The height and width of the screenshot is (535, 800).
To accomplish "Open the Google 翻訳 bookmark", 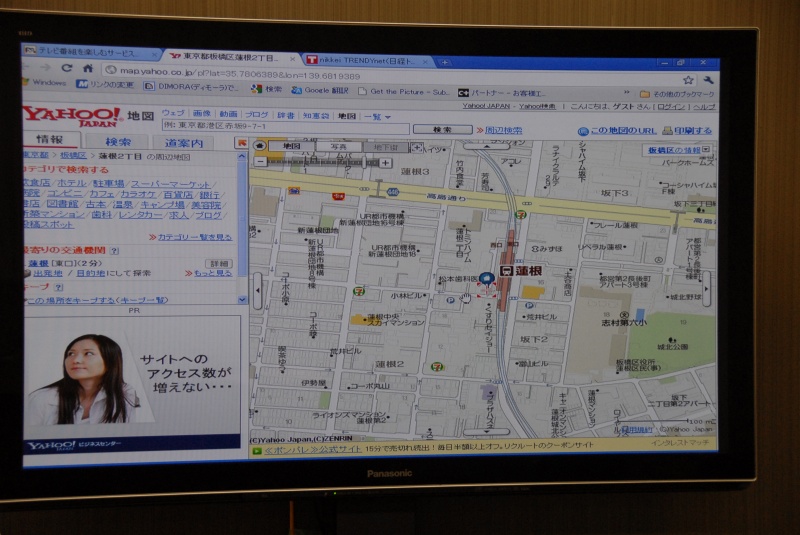I will 320,90.
